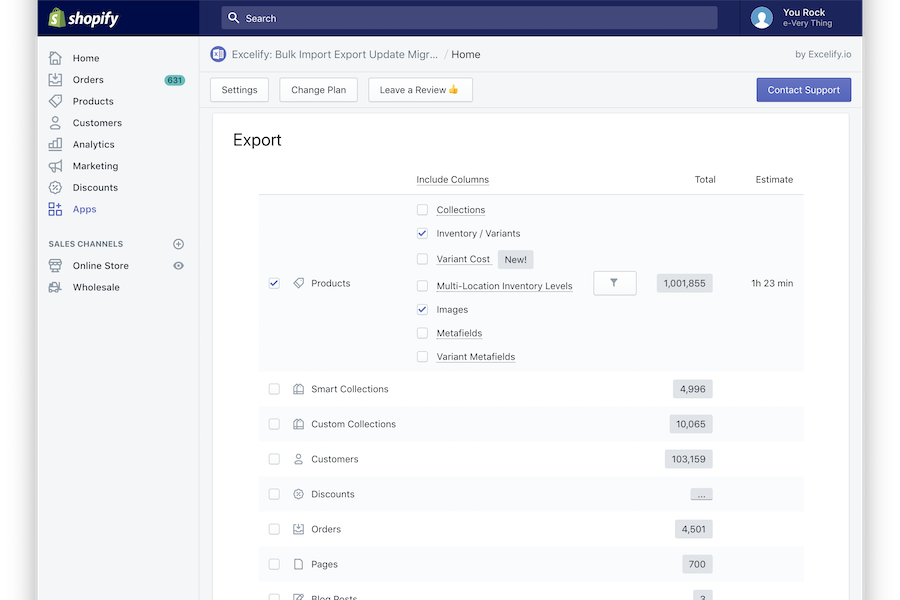Uncheck the Images column checkbox

(422, 309)
